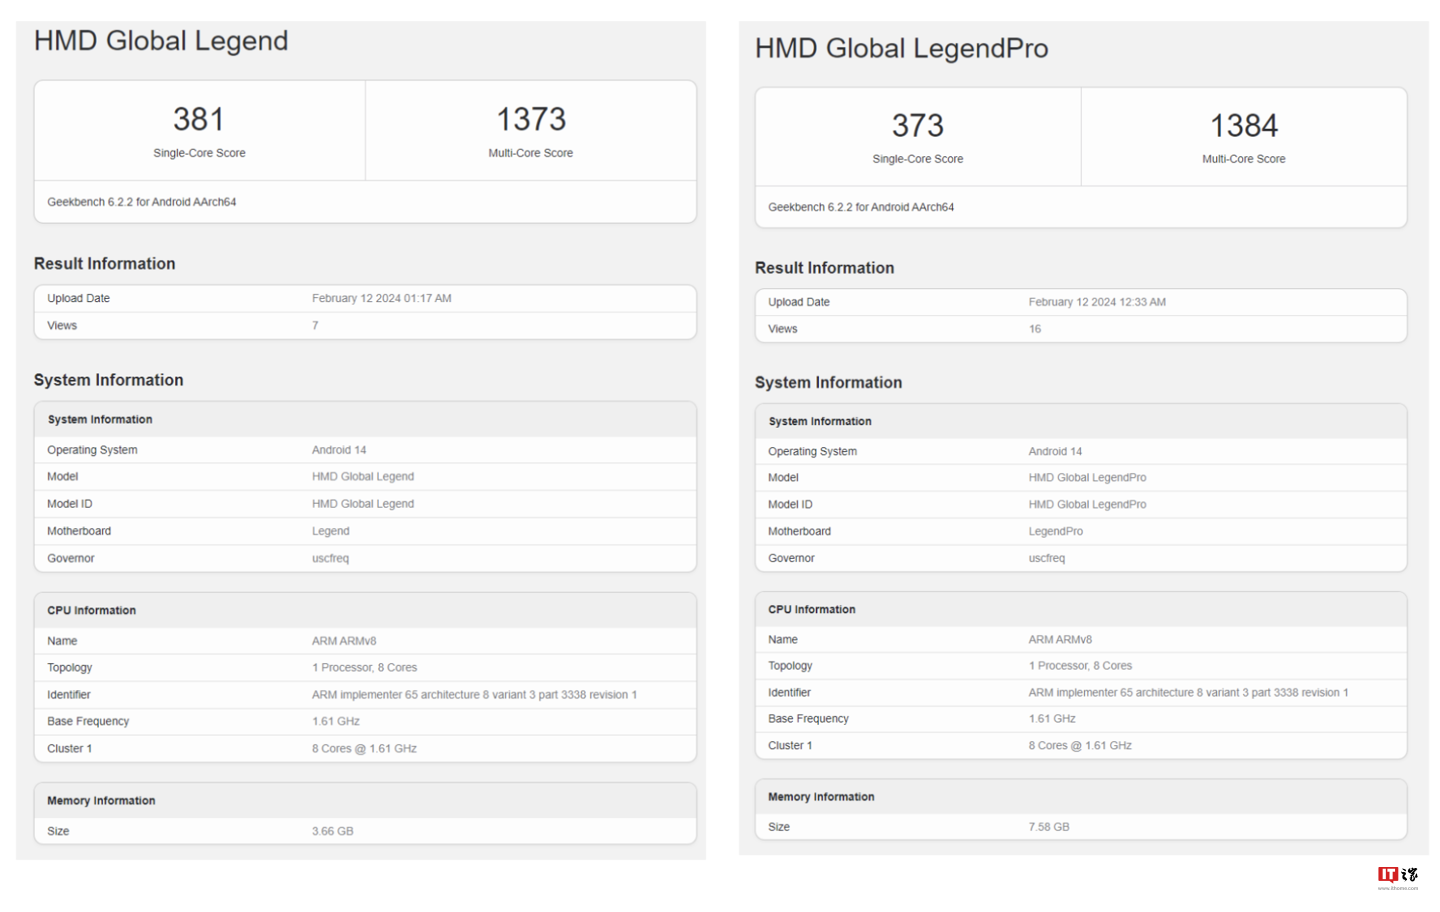The height and width of the screenshot is (912, 1440).
Task: Select the 373 single-core score
Action: pos(918,125)
